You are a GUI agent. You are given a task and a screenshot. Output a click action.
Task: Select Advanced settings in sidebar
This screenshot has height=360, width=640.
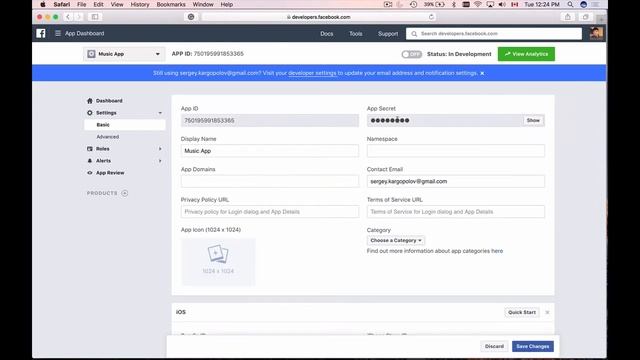[x=108, y=137]
